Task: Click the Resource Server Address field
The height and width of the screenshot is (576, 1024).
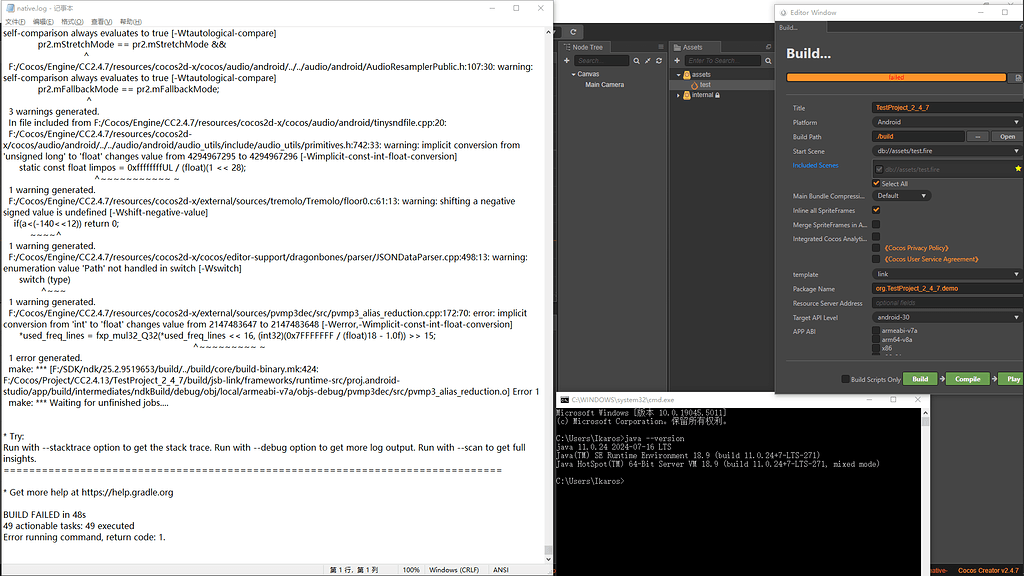Action: click(x=947, y=303)
